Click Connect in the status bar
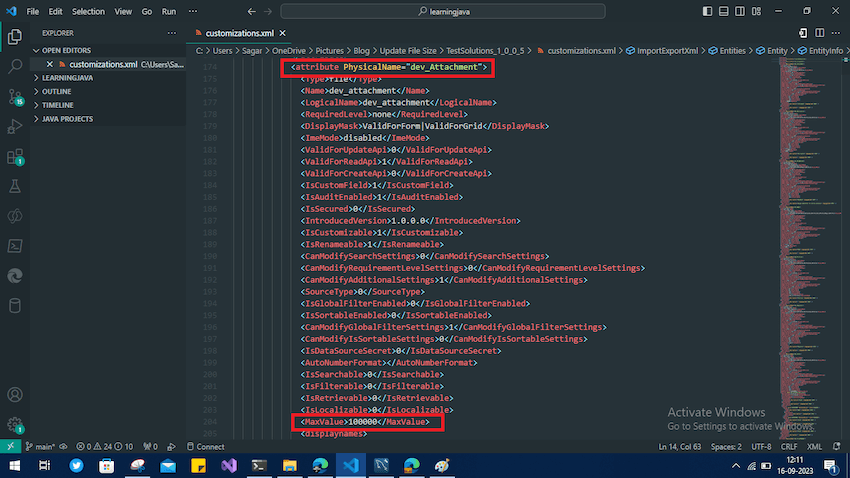 point(205,447)
